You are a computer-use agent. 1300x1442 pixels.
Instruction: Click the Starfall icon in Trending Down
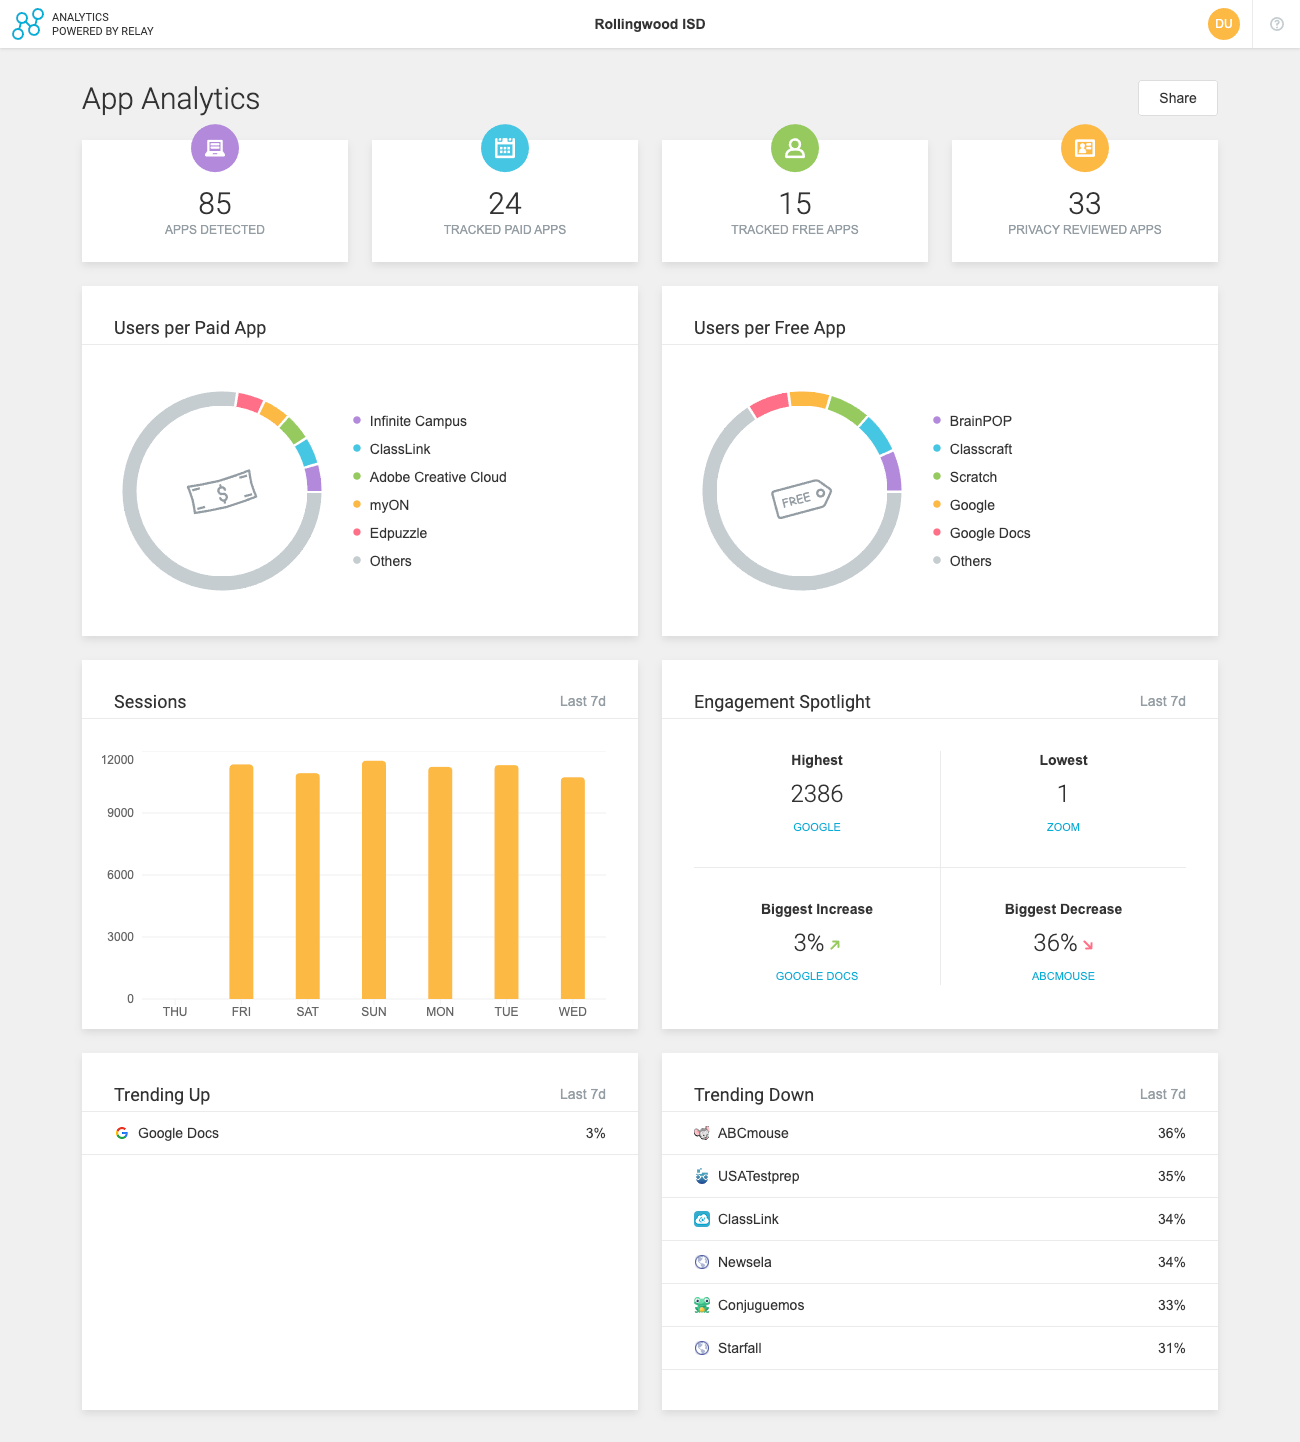coord(700,1348)
